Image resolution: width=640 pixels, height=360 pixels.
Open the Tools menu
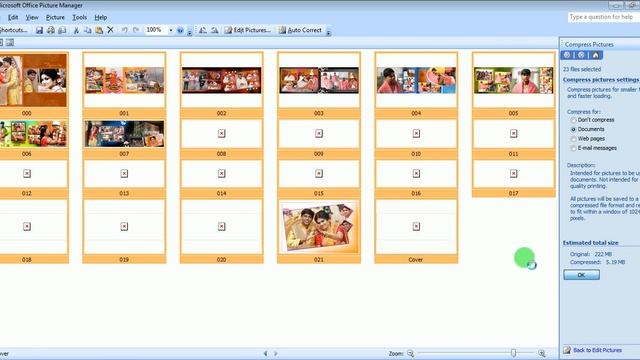(79, 17)
